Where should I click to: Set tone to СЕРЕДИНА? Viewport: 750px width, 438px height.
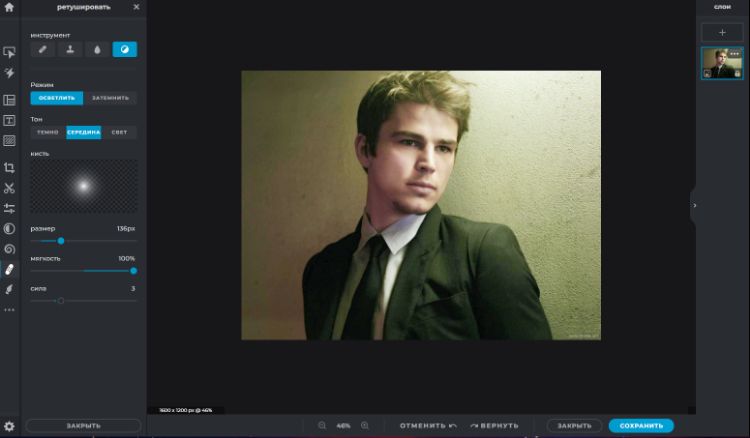83,132
